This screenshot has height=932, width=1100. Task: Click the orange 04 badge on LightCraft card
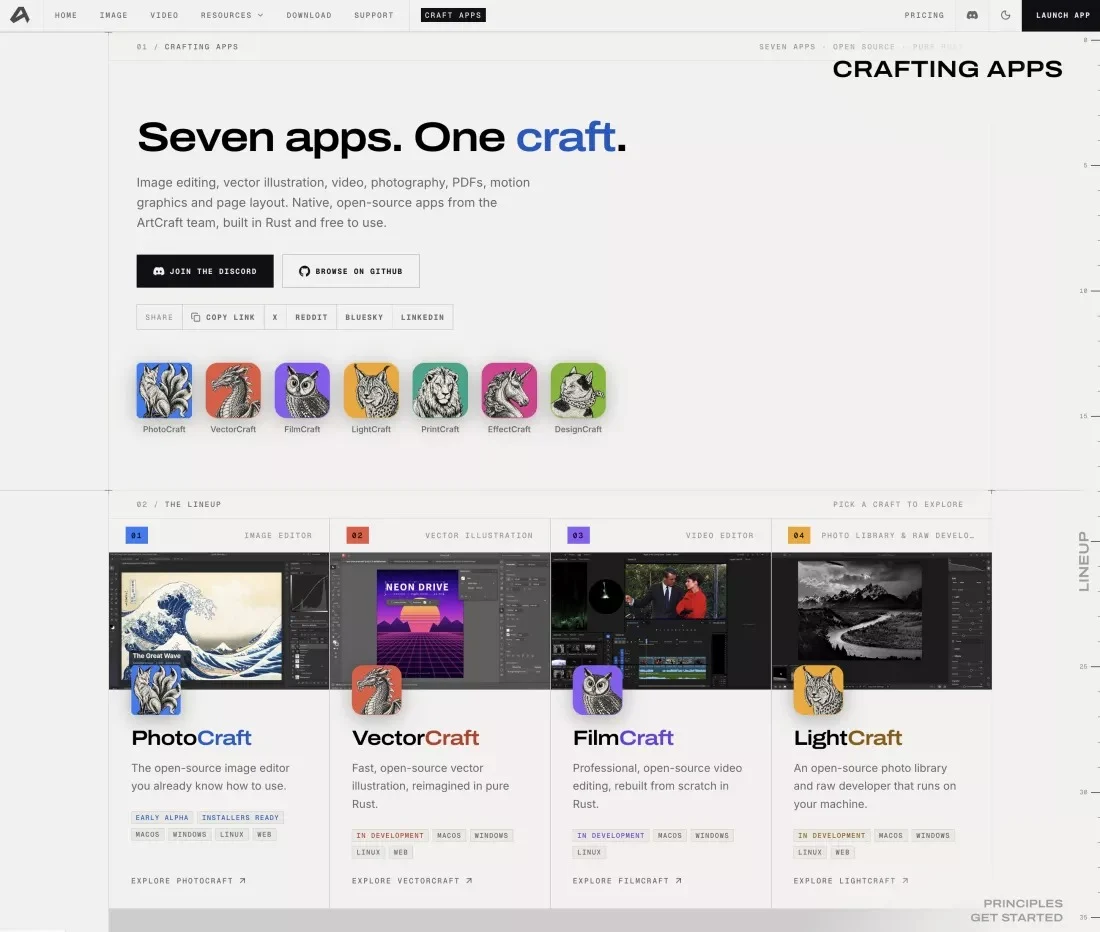799,535
